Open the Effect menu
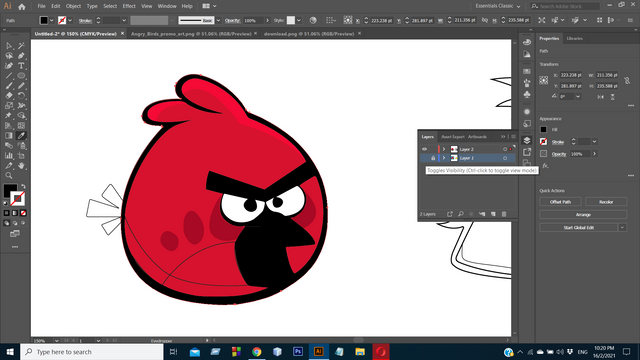The height and width of the screenshot is (360, 640). (129, 6)
